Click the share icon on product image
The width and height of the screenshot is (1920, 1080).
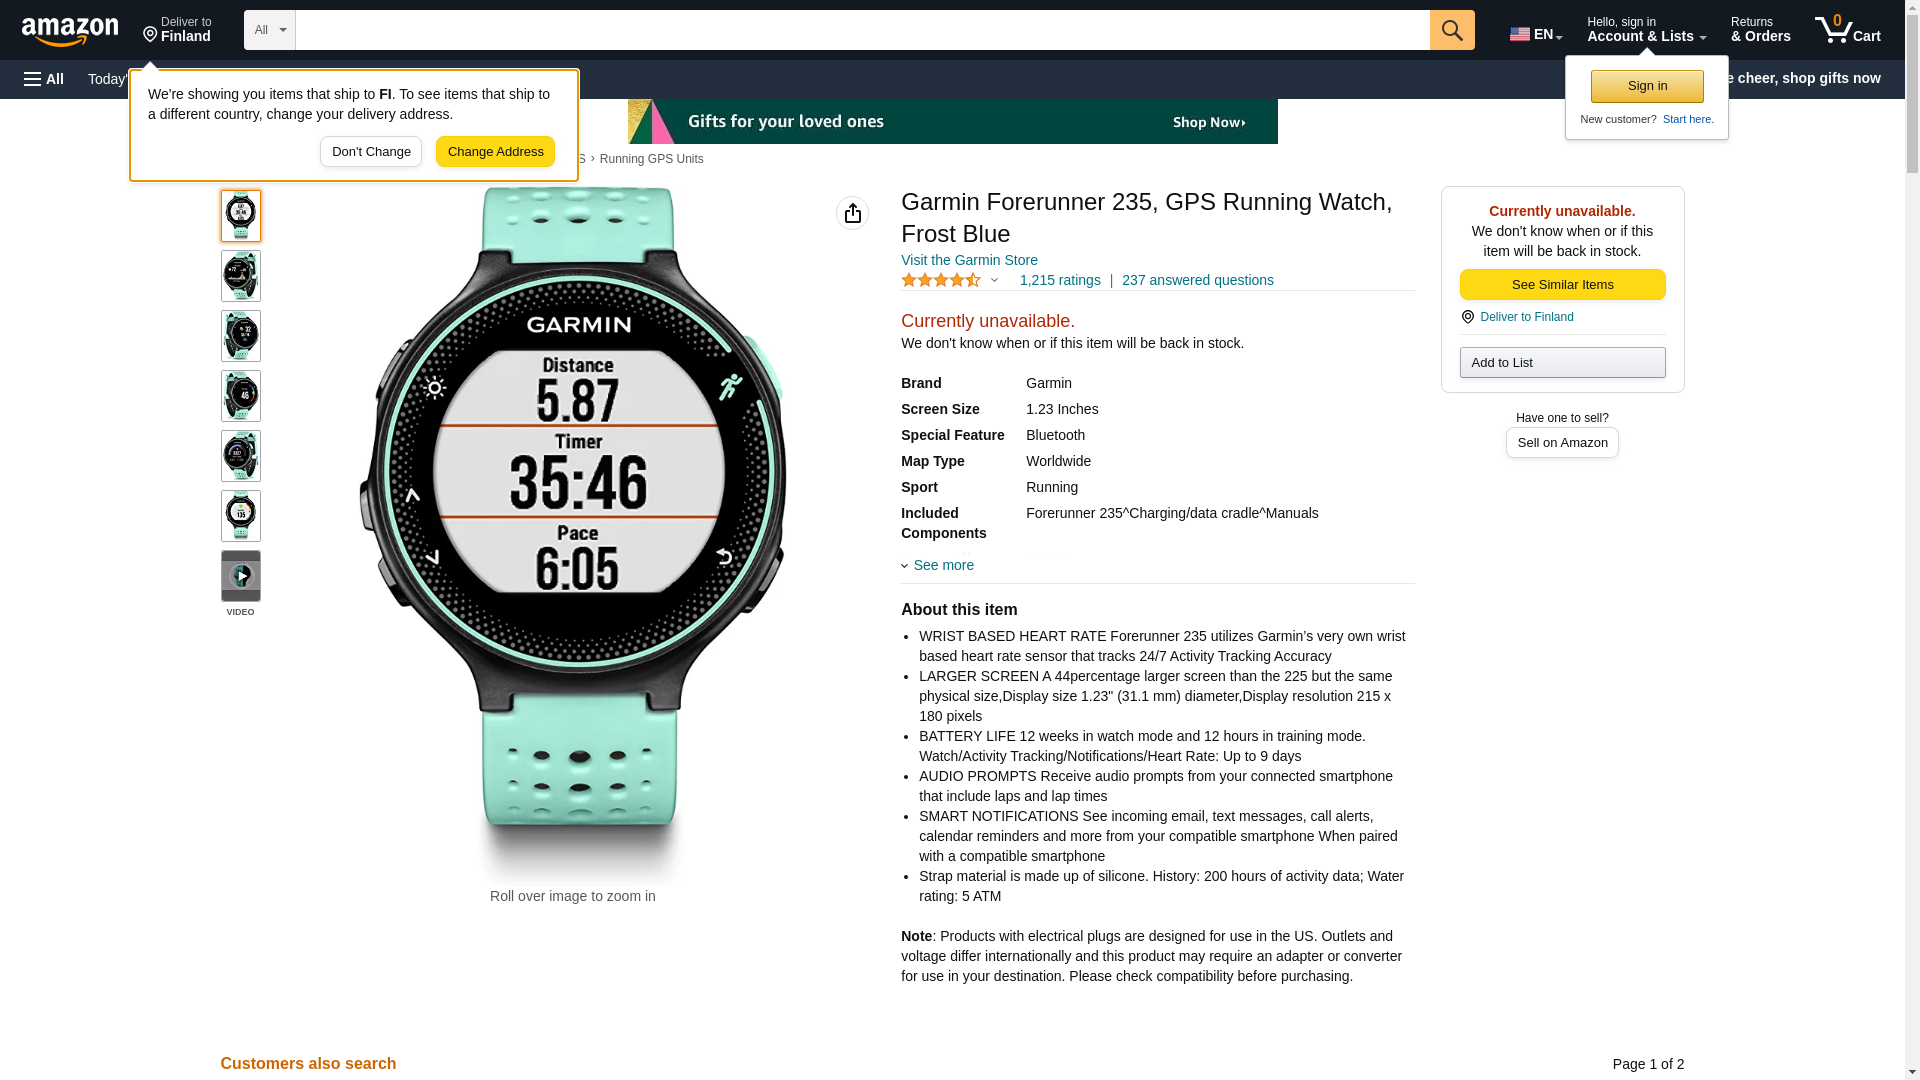(852, 213)
